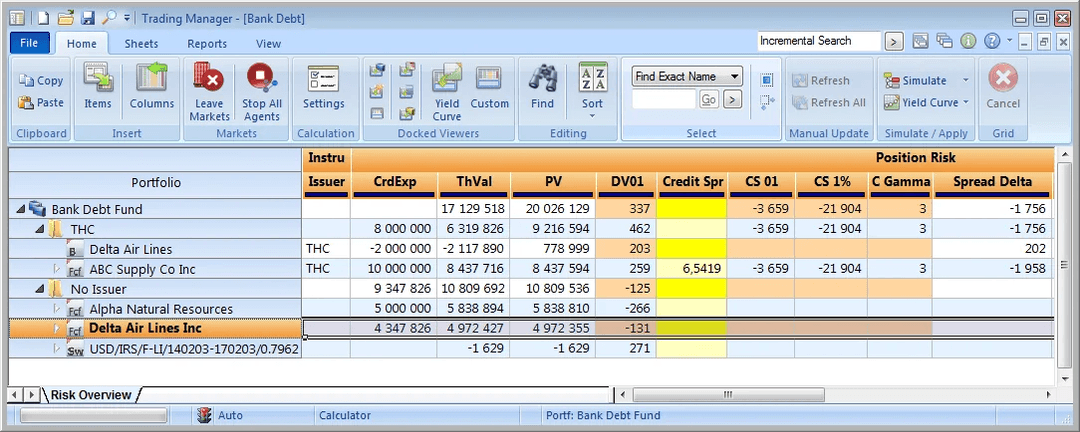
Task: Open the Sort dropdown menu
Action: (x=592, y=115)
